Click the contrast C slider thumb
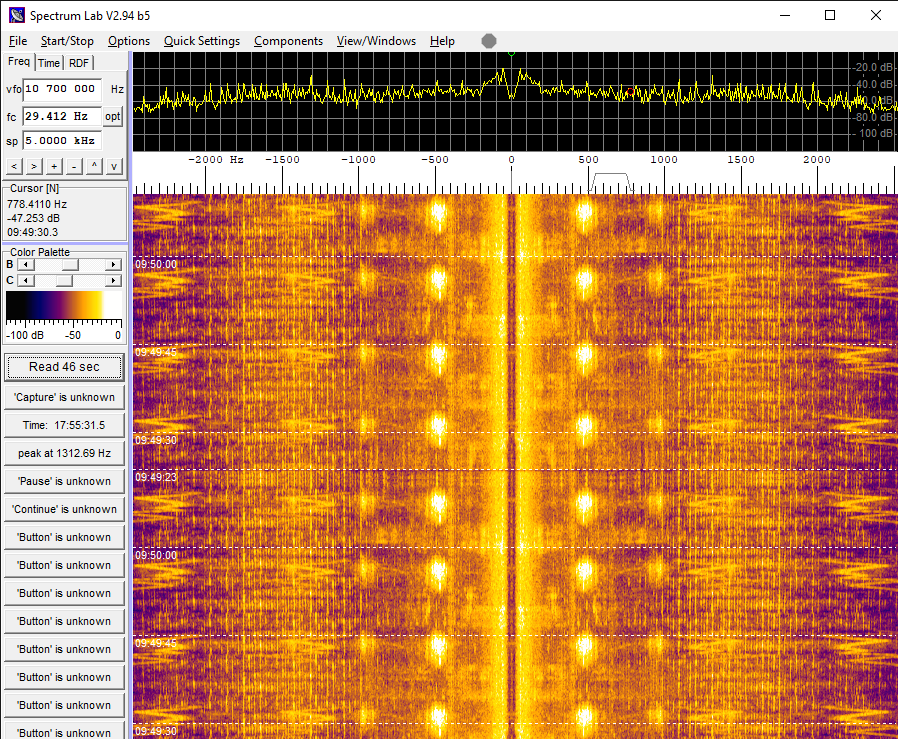Image resolution: width=898 pixels, height=739 pixels. pyautogui.click(x=64, y=281)
